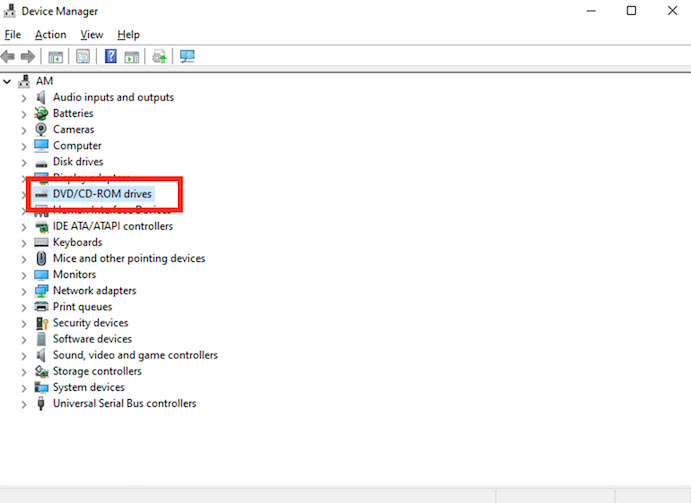This screenshot has height=503, width=691.
Task: Select Sound, video and game controllers label
Action: [135, 355]
